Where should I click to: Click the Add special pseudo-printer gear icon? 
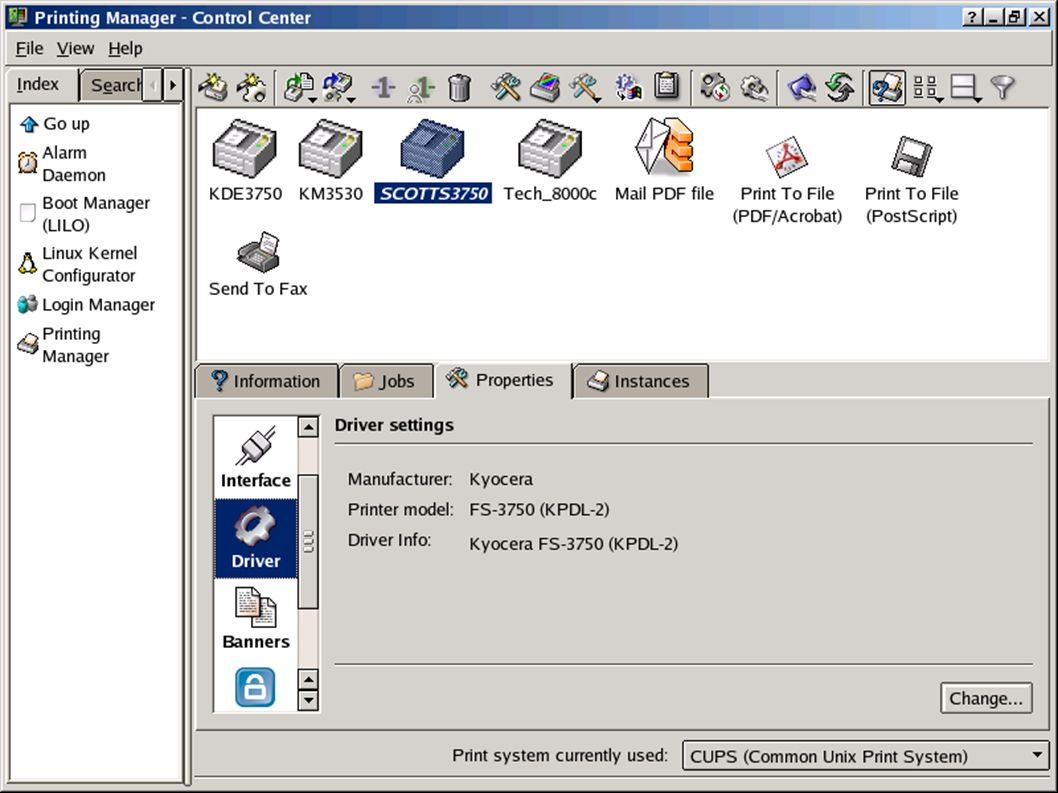click(x=251, y=88)
